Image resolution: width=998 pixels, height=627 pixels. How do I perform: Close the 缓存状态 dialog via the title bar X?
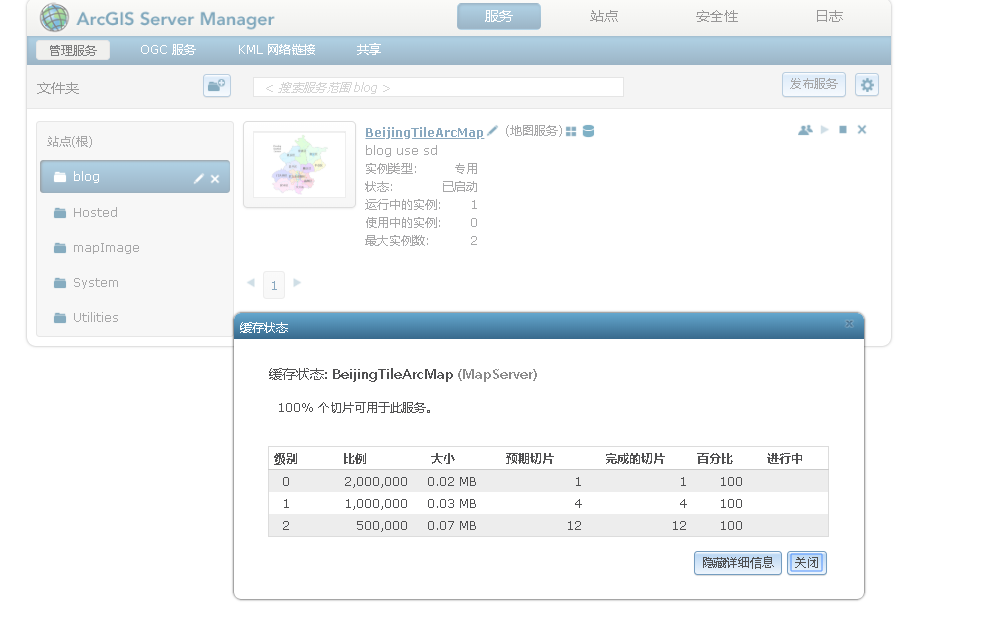tap(849, 324)
